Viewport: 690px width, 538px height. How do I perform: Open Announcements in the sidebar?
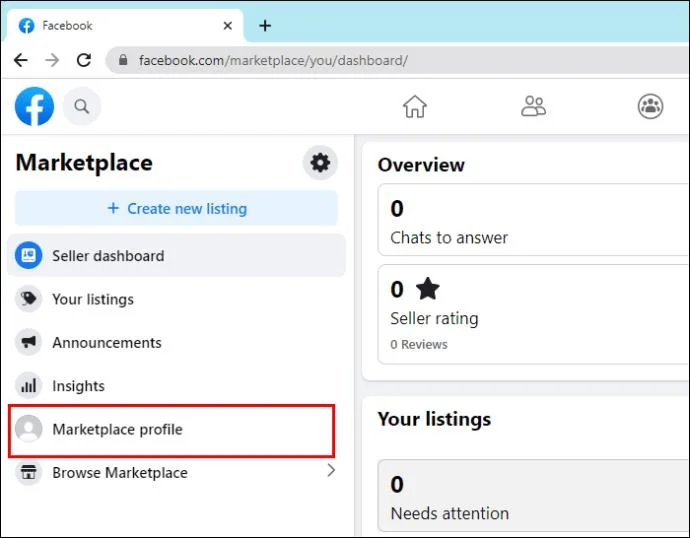[176, 342]
